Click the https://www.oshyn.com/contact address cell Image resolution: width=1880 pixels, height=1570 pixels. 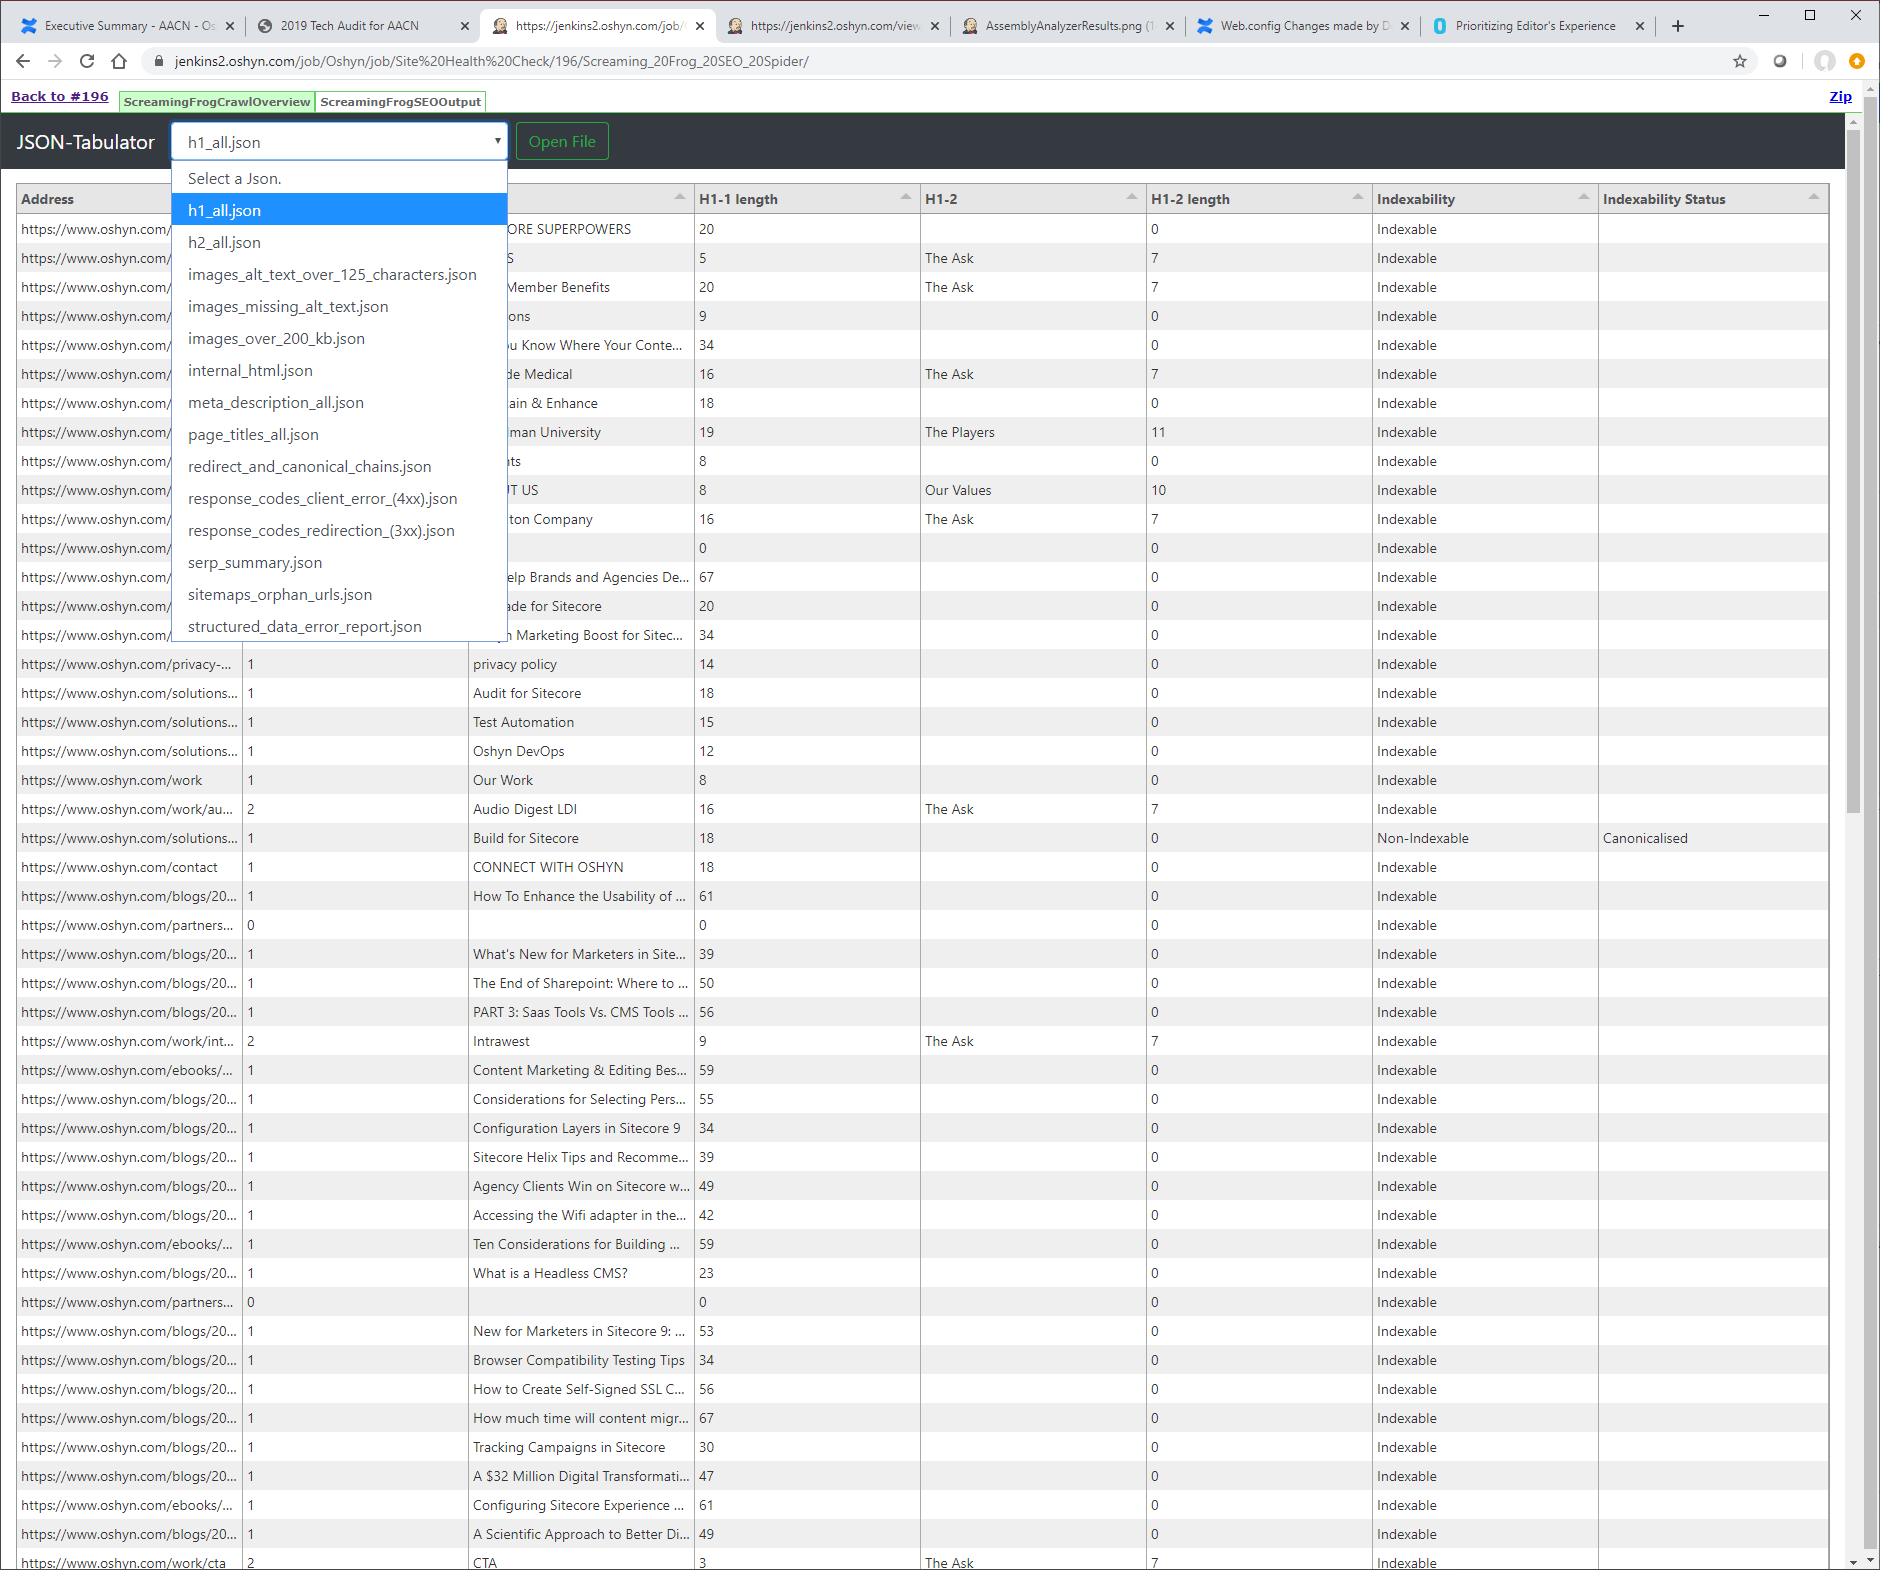click(129, 867)
